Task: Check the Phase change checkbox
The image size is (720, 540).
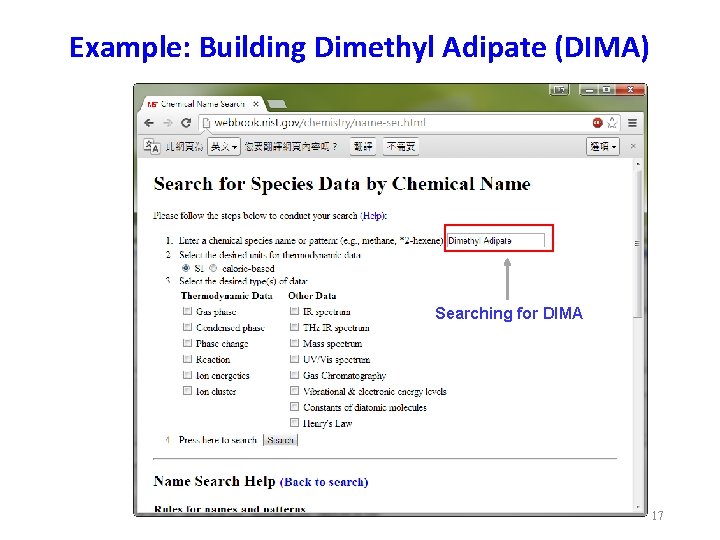Action: point(187,343)
